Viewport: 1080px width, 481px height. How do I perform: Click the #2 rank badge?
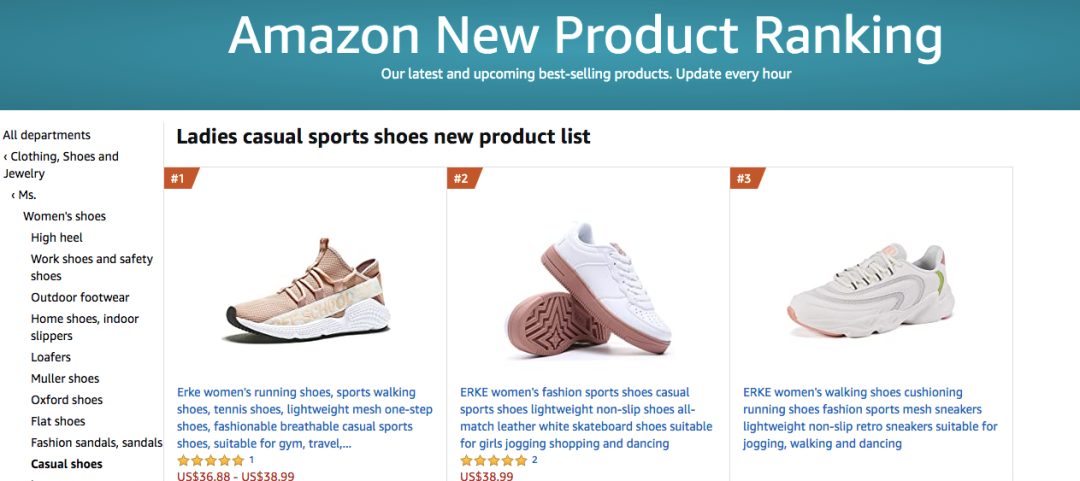[x=463, y=178]
